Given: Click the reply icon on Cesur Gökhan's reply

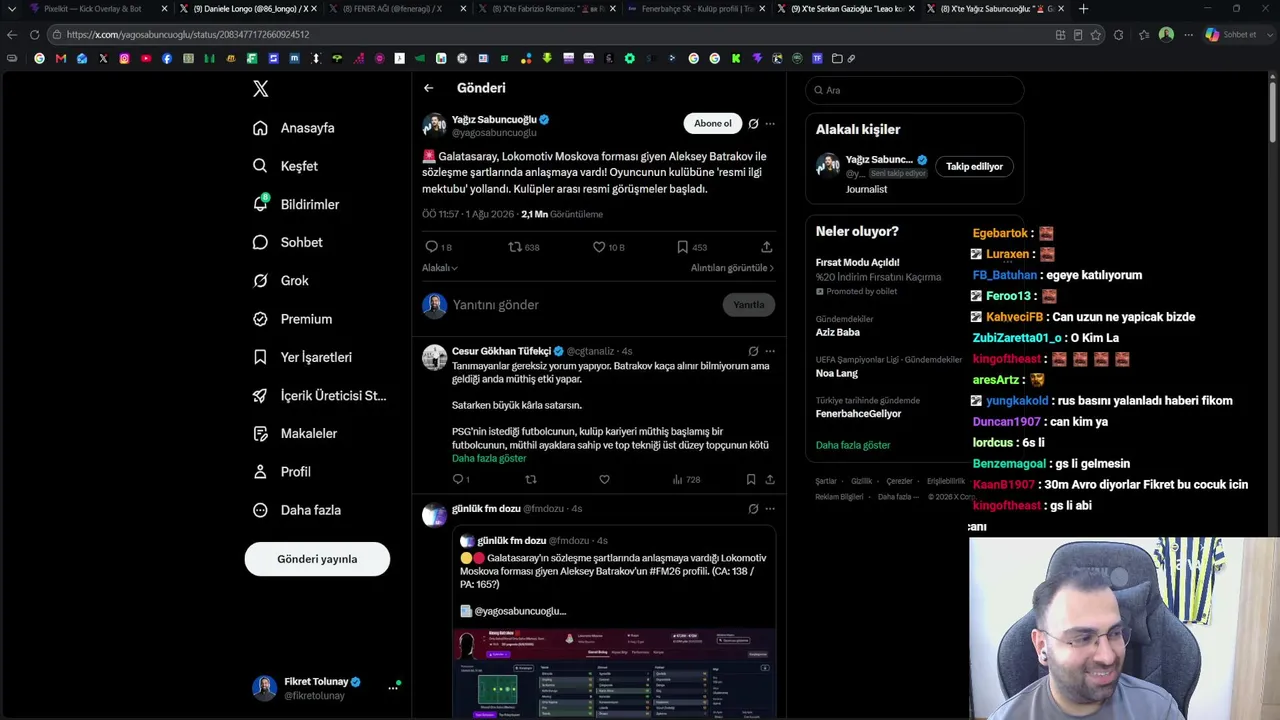Looking at the screenshot, I should coord(458,480).
